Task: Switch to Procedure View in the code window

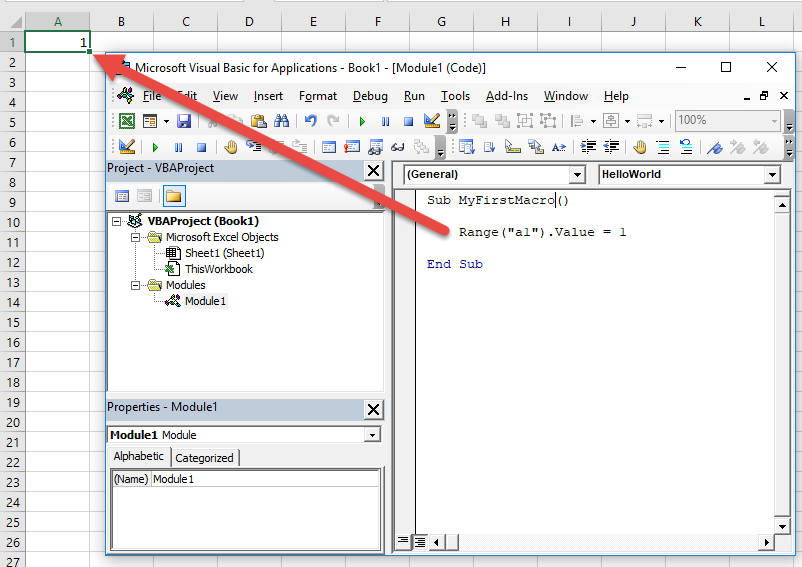Action: pos(403,540)
